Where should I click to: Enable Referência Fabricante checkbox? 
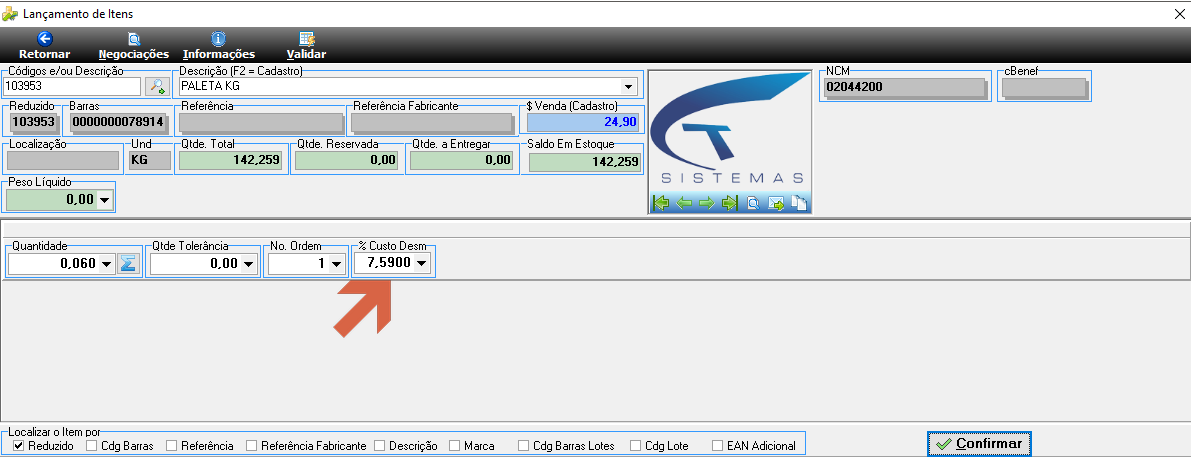pos(251,446)
